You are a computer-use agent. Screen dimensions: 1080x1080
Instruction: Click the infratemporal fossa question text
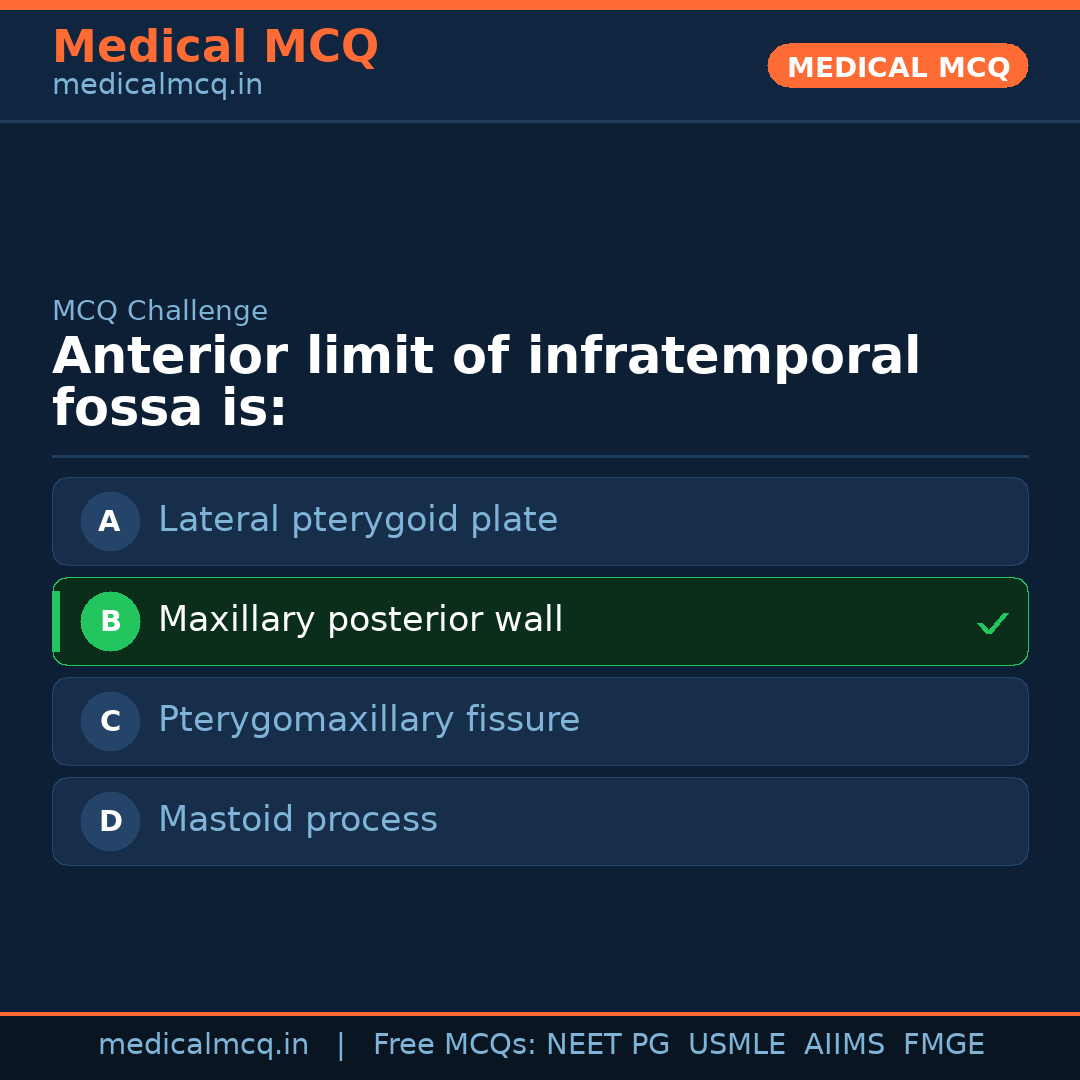point(486,382)
